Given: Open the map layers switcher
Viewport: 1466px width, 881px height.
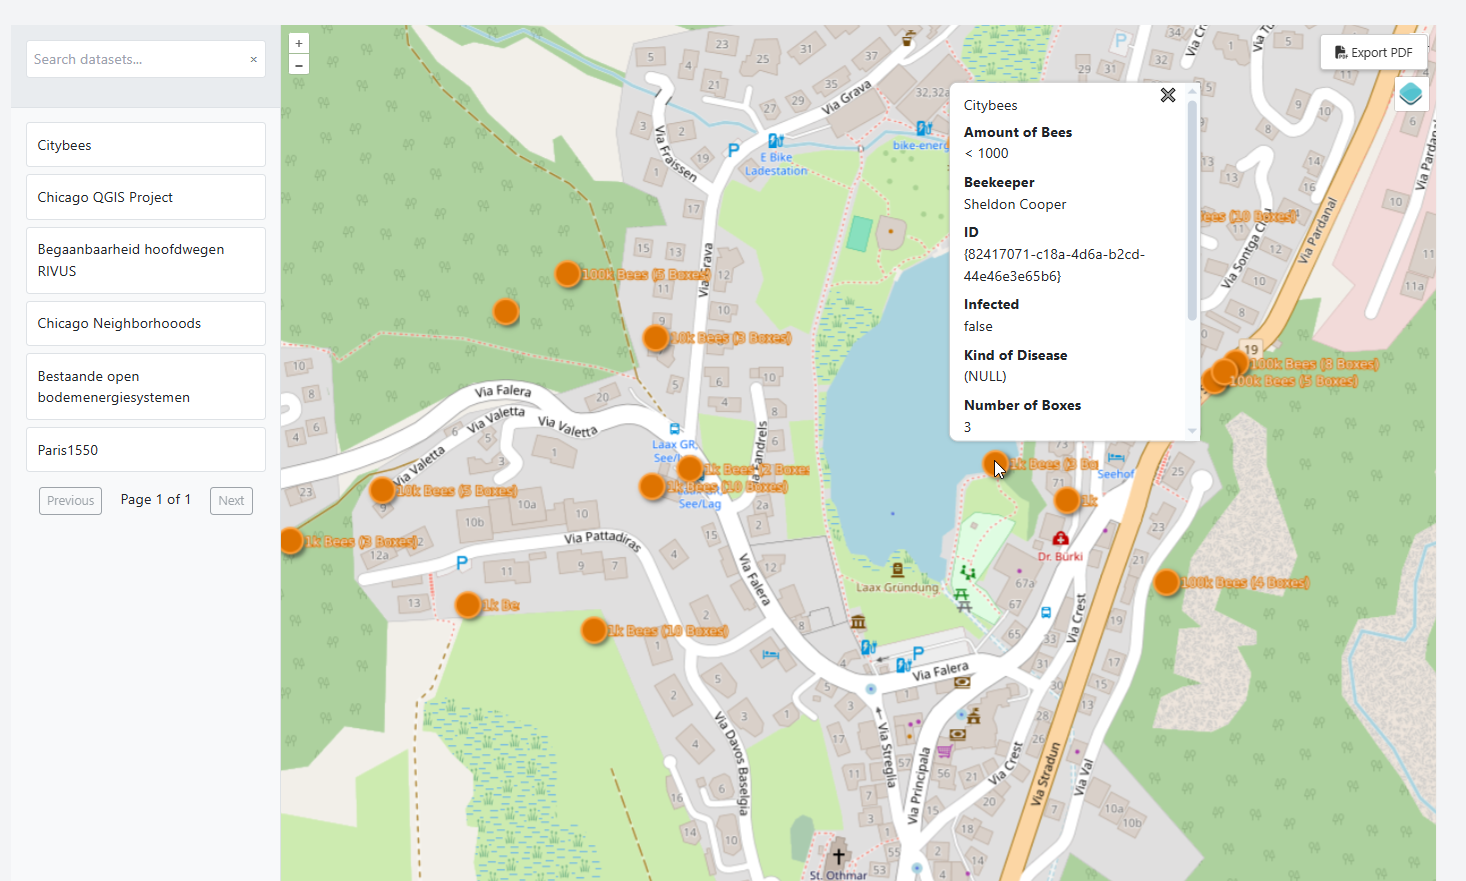Looking at the screenshot, I should 1410,94.
